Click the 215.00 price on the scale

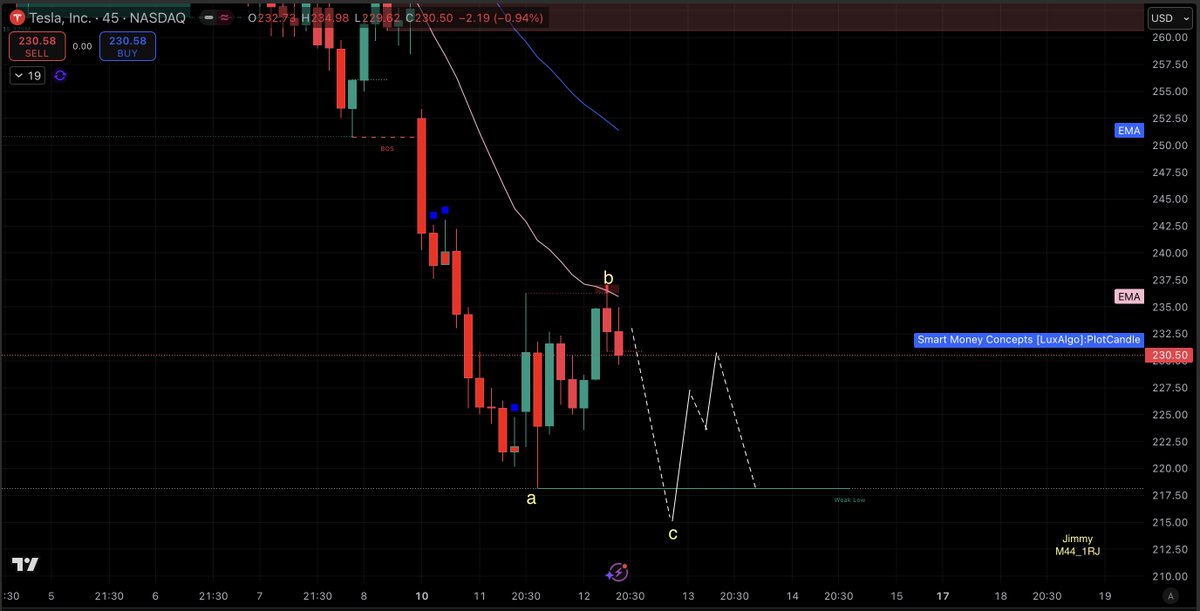pos(1168,522)
